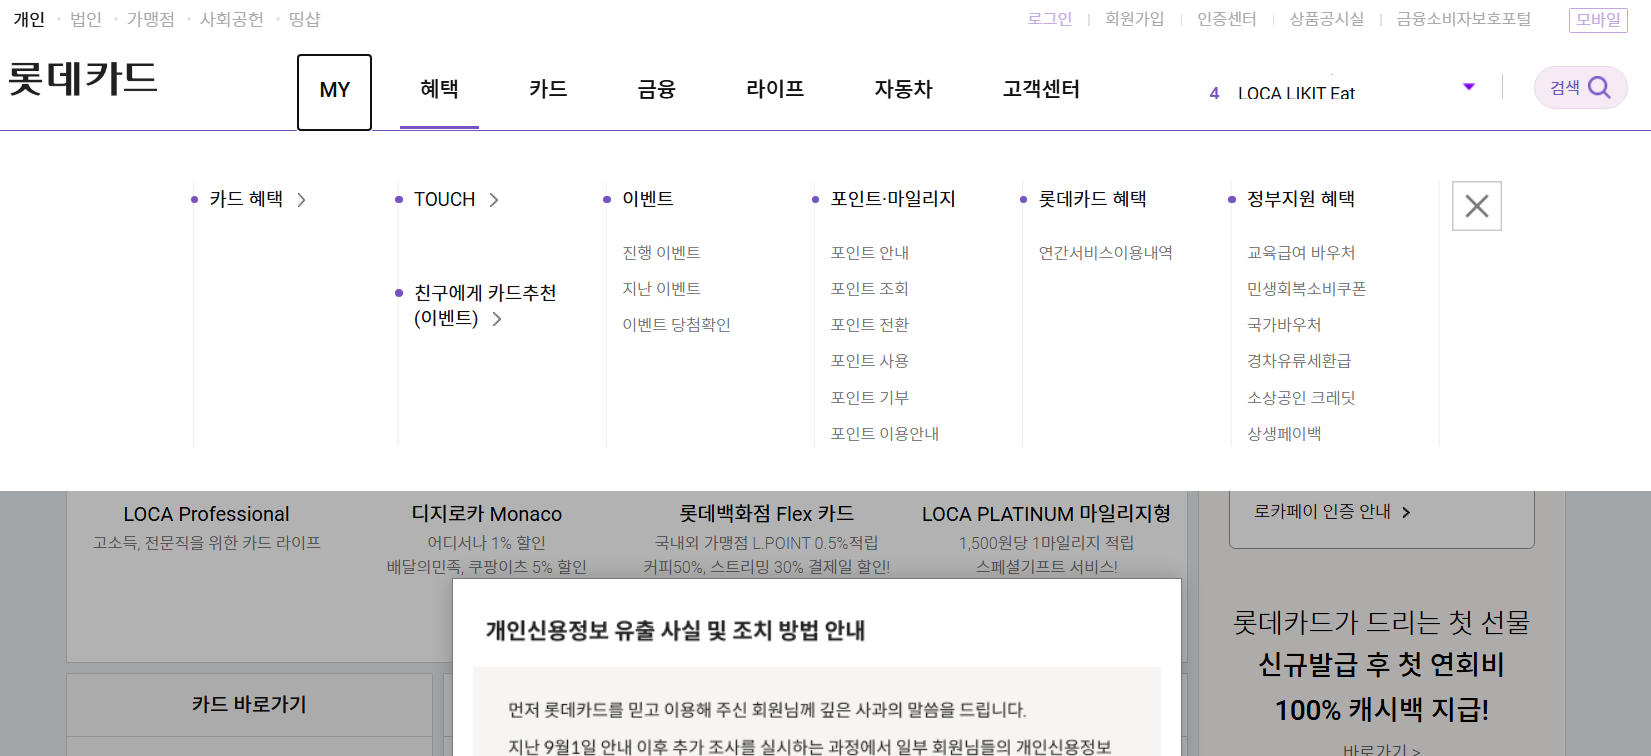Open 연간서비스이용내역
This screenshot has height=756, width=1651.
pos(1106,253)
